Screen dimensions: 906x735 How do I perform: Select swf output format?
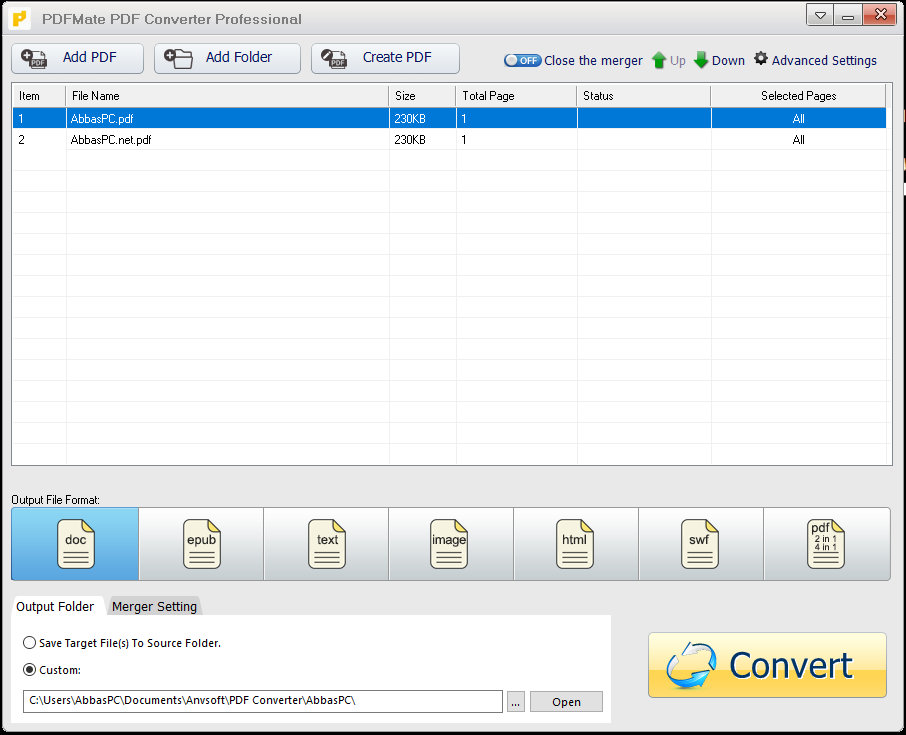coord(701,544)
